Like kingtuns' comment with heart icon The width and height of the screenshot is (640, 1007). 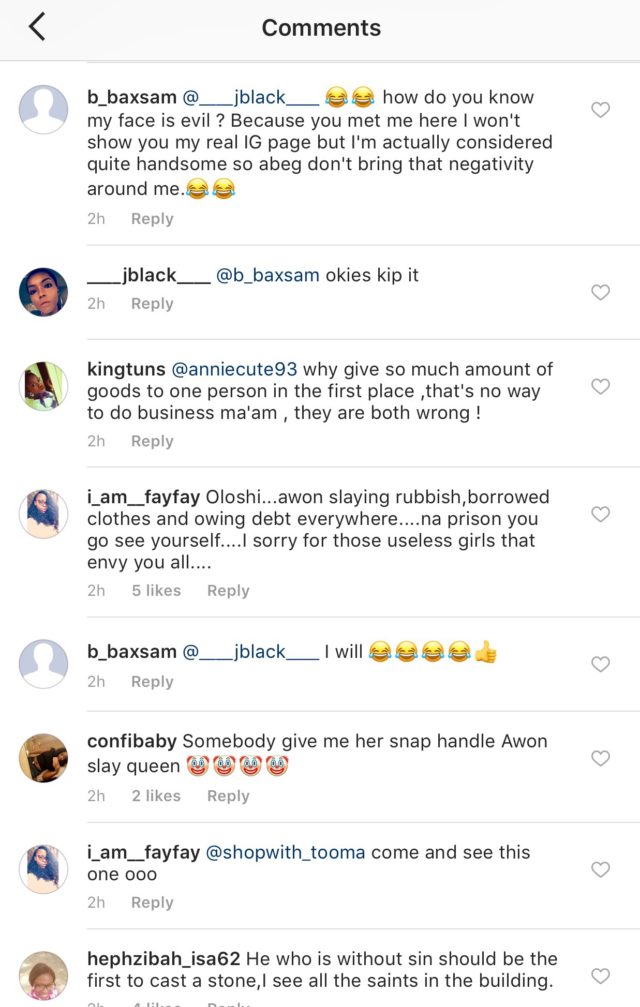[600, 386]
